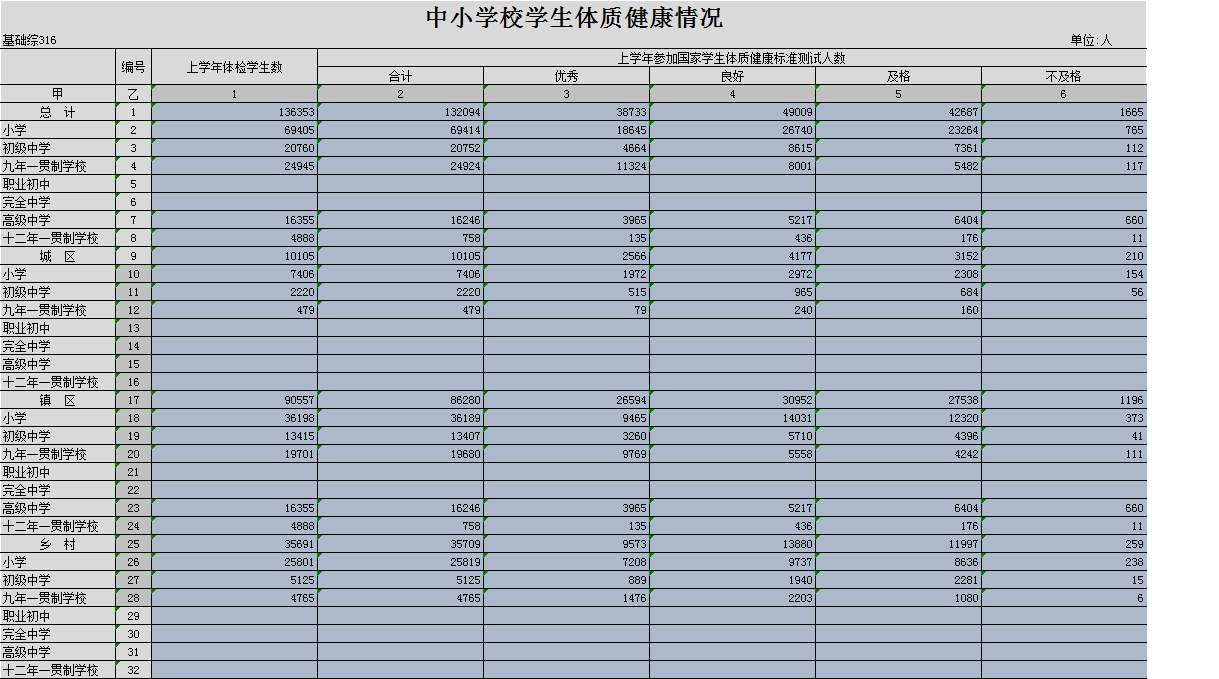Select the 城区 row label

click(58, 256)
